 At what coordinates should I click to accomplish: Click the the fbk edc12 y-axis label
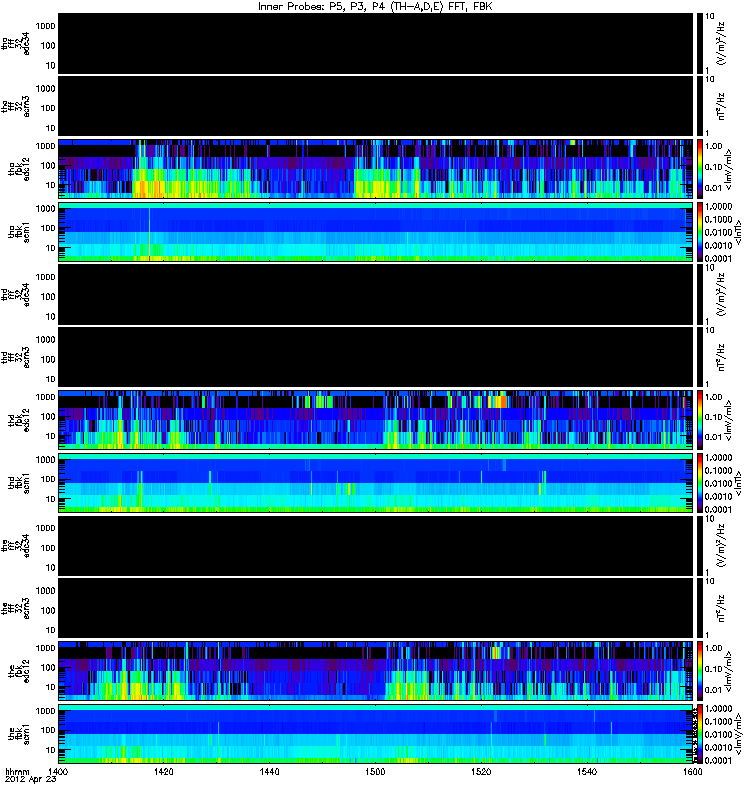[x=19, y=671]
